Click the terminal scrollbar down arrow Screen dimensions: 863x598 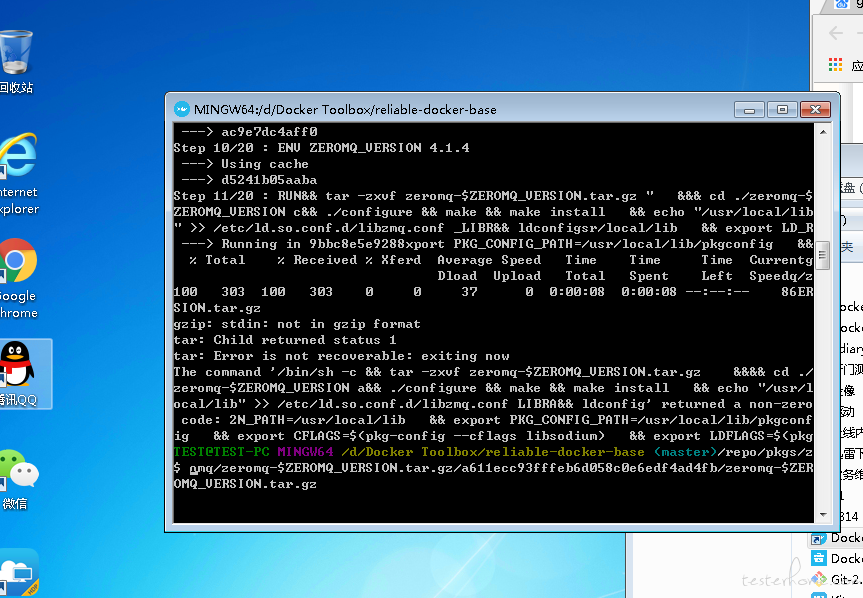coord(823,515)
